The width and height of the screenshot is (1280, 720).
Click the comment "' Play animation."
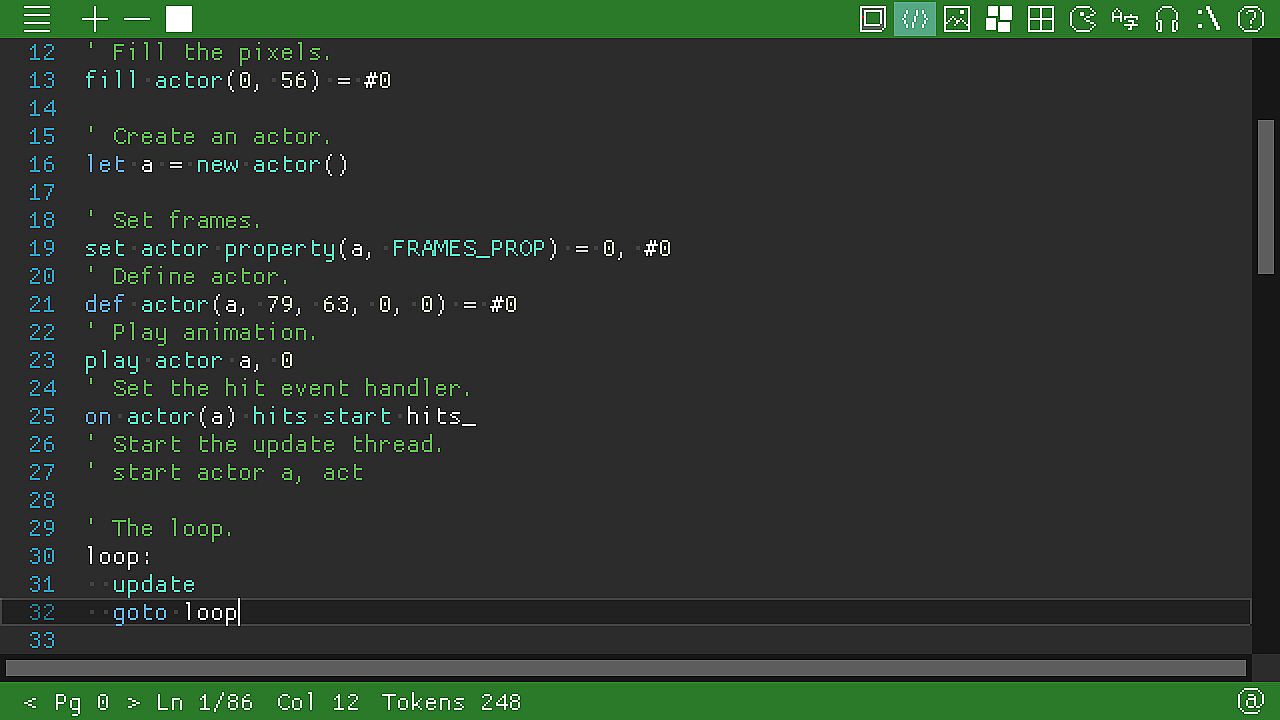point(201,332)
